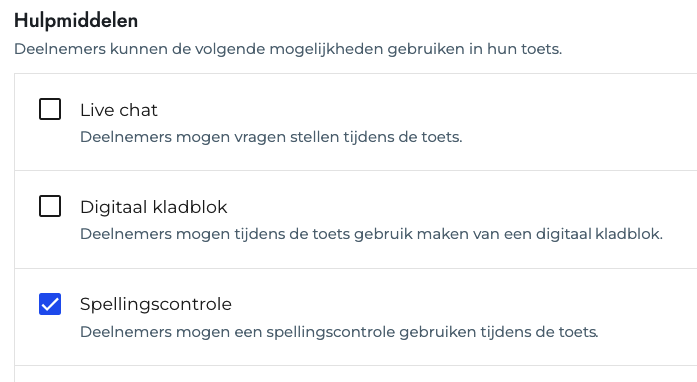Click the word 'chat' in Live chat
Viewport: 697px width, 382px height.
139,110
